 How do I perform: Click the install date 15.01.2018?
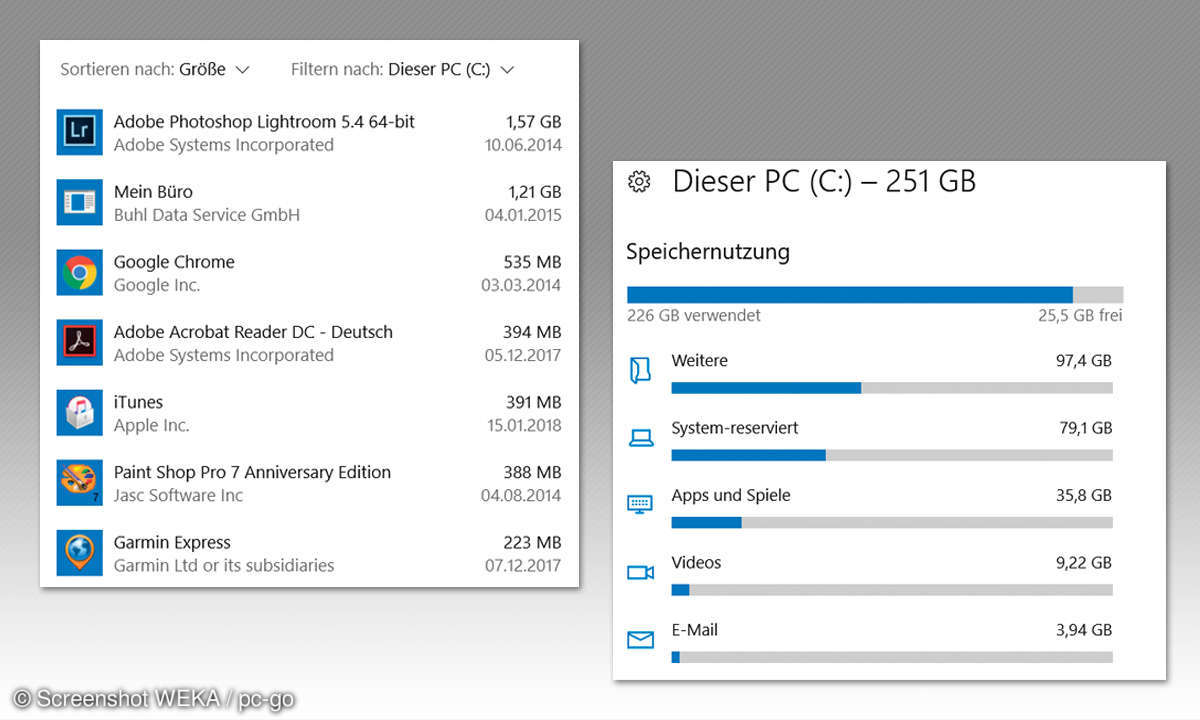point(524,425)
